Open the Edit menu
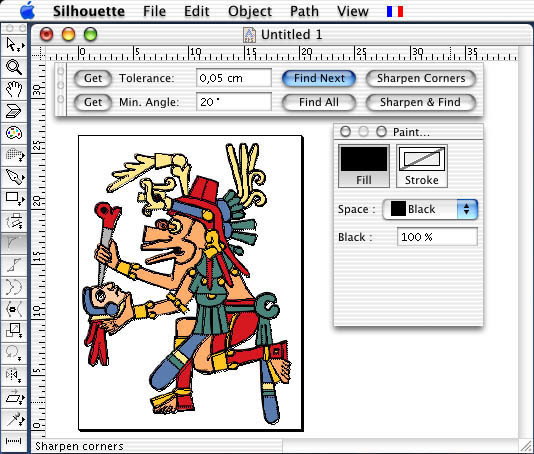 point(197,11)
